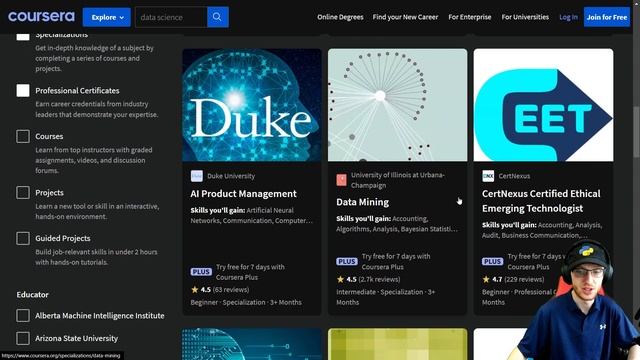The height and width of the screenshot is (360, 640).
Task: Click the (2.7k reviews) text
Action: tap(379, 279)
